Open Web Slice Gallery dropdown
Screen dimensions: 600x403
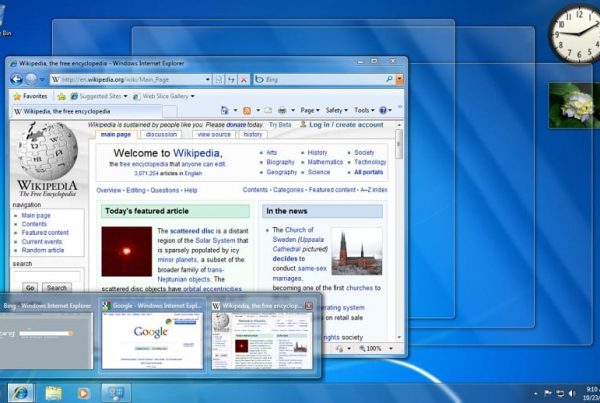pyautogui.click(x=164, y=96)
